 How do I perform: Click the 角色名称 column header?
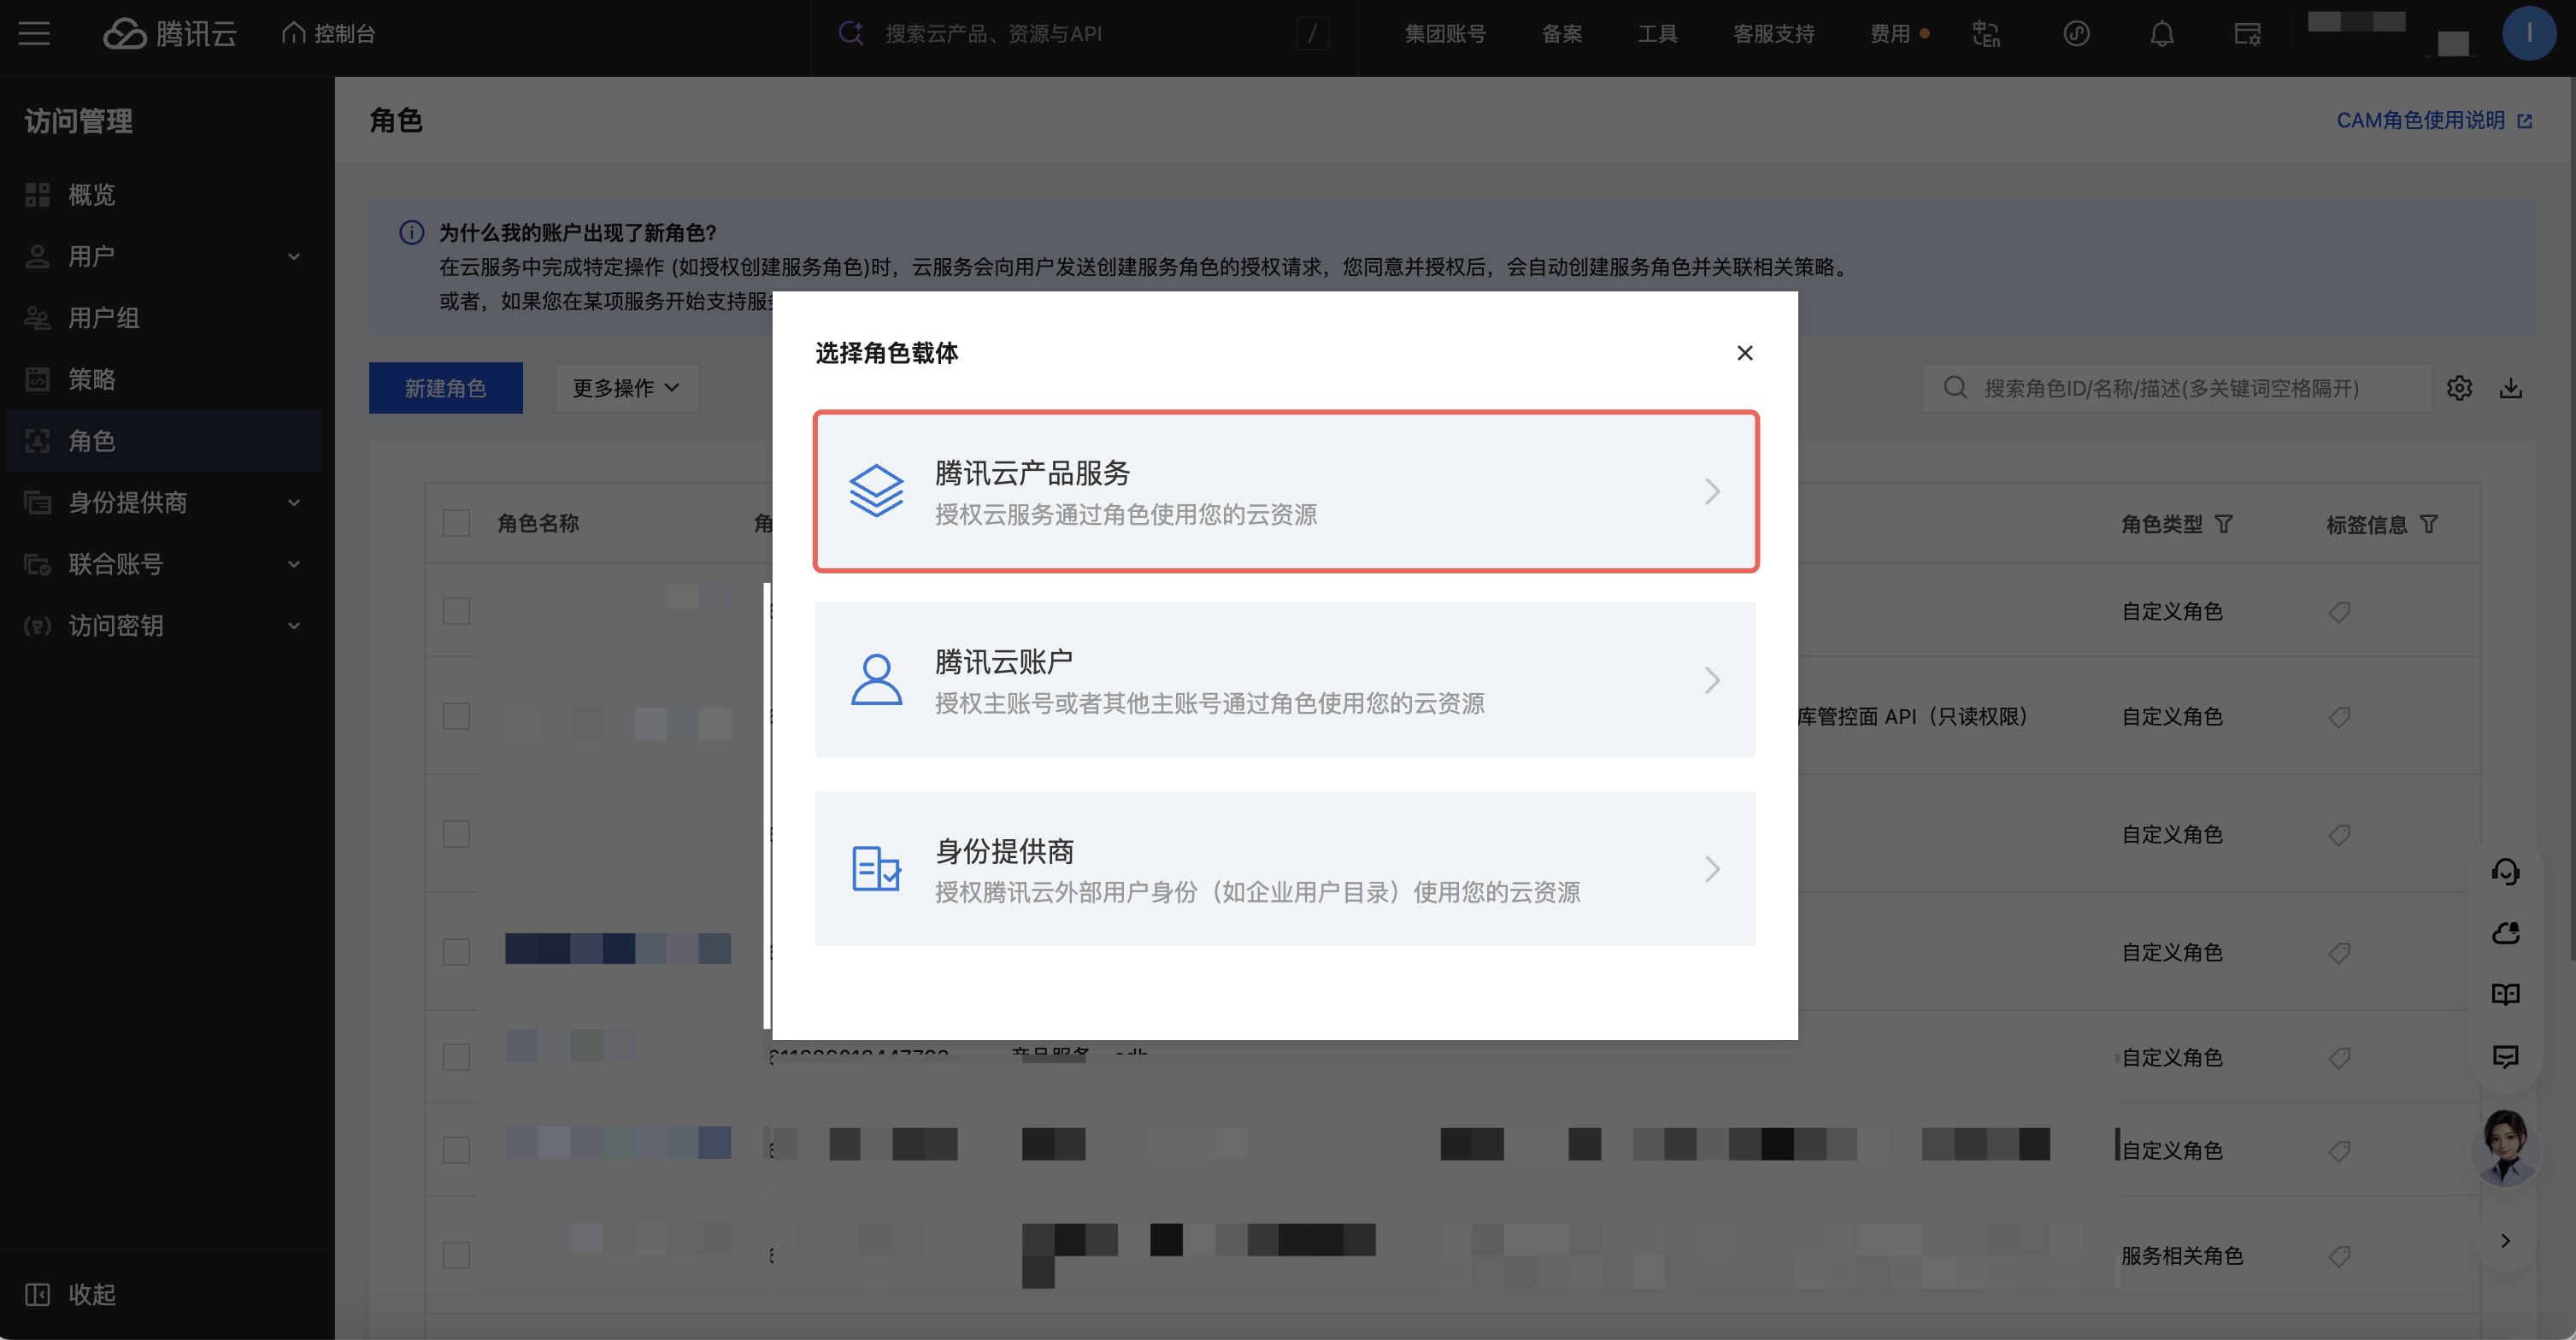[538, 523]
